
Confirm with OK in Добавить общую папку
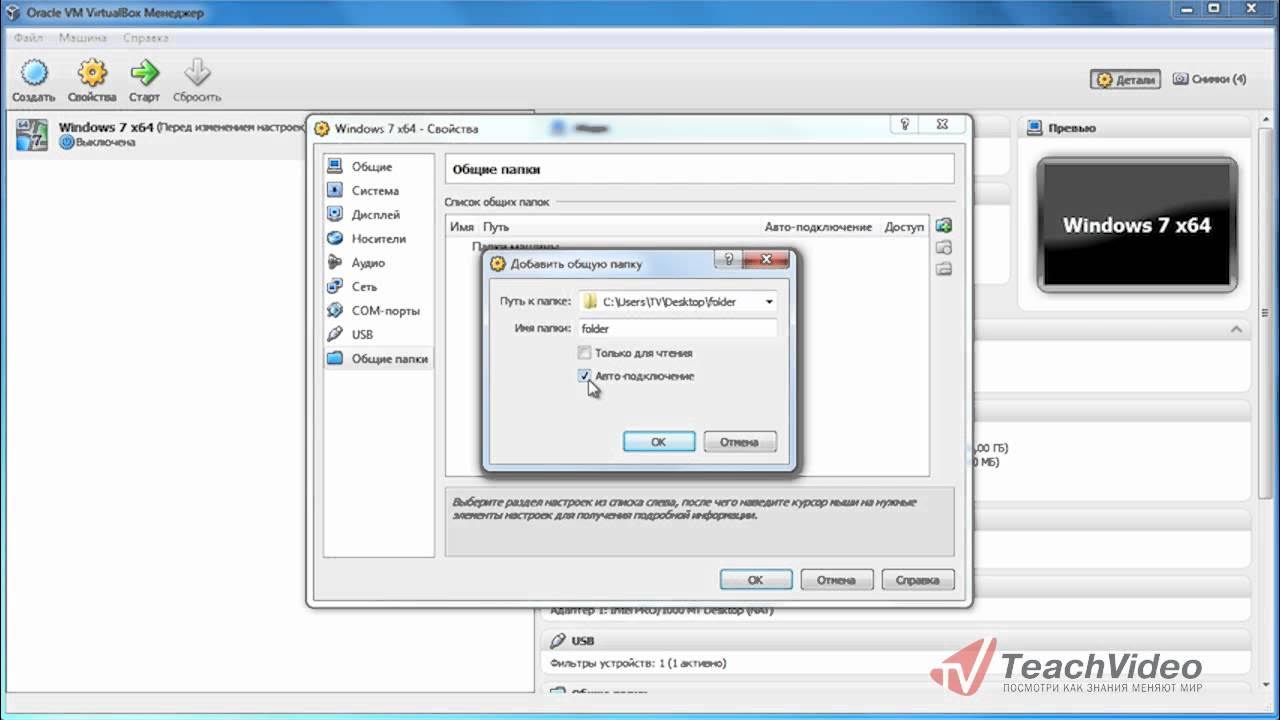pyautogui.click(x=659, y=442)
